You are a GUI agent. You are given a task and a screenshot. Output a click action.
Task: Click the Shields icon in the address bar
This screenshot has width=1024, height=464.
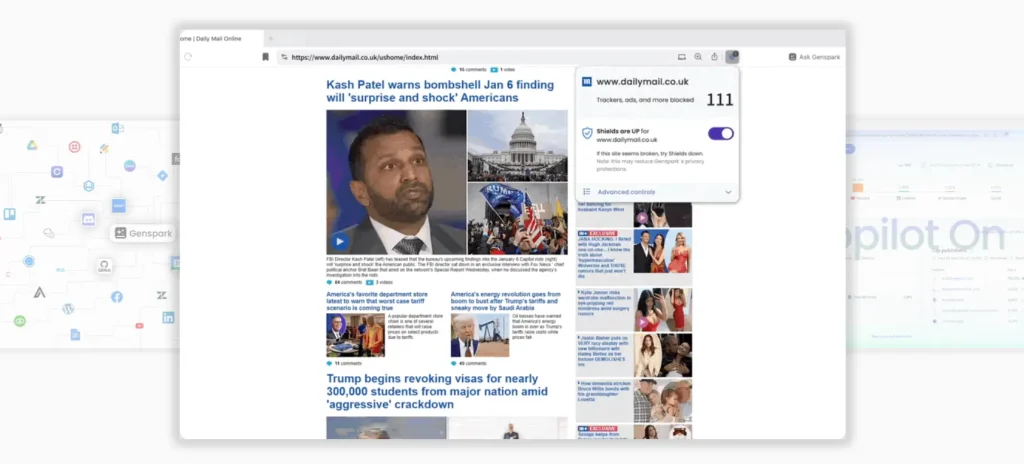pyautogui.click(x=732, y=57)
